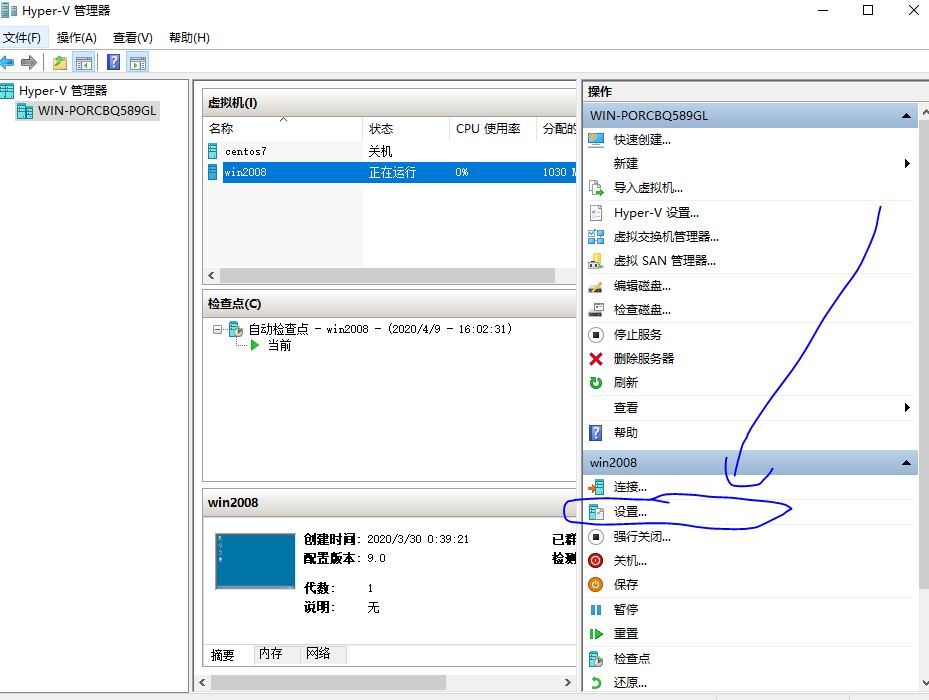This screenshot has height=700, width=929.
Task: Select the 自动检查点 win2008 checkpoint
Action: pyautogui.click(x=380, y=329)
